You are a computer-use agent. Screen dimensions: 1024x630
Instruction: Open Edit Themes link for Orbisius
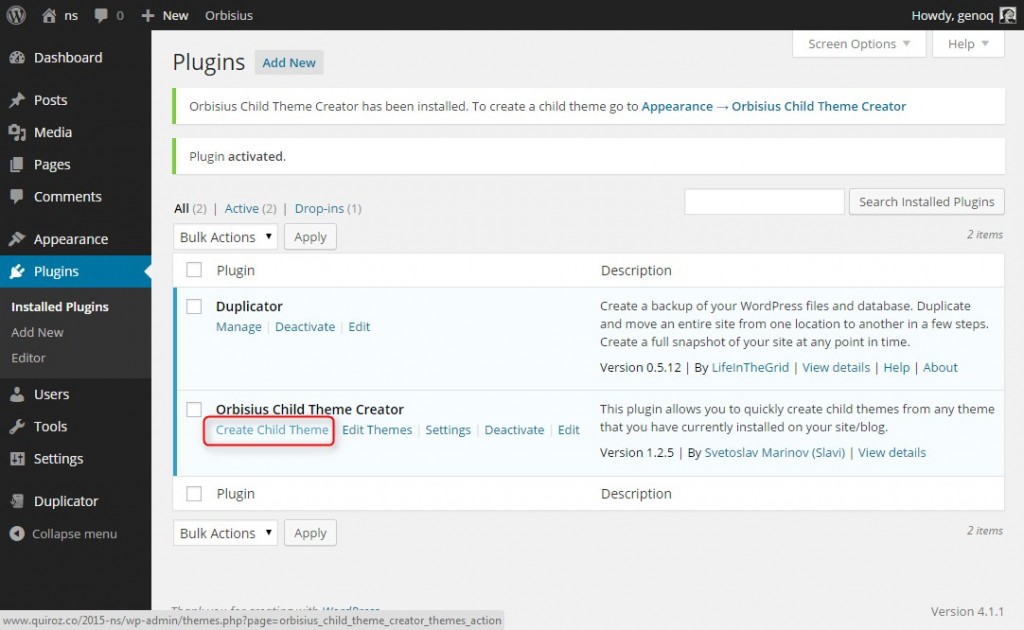tap(377, 430)
